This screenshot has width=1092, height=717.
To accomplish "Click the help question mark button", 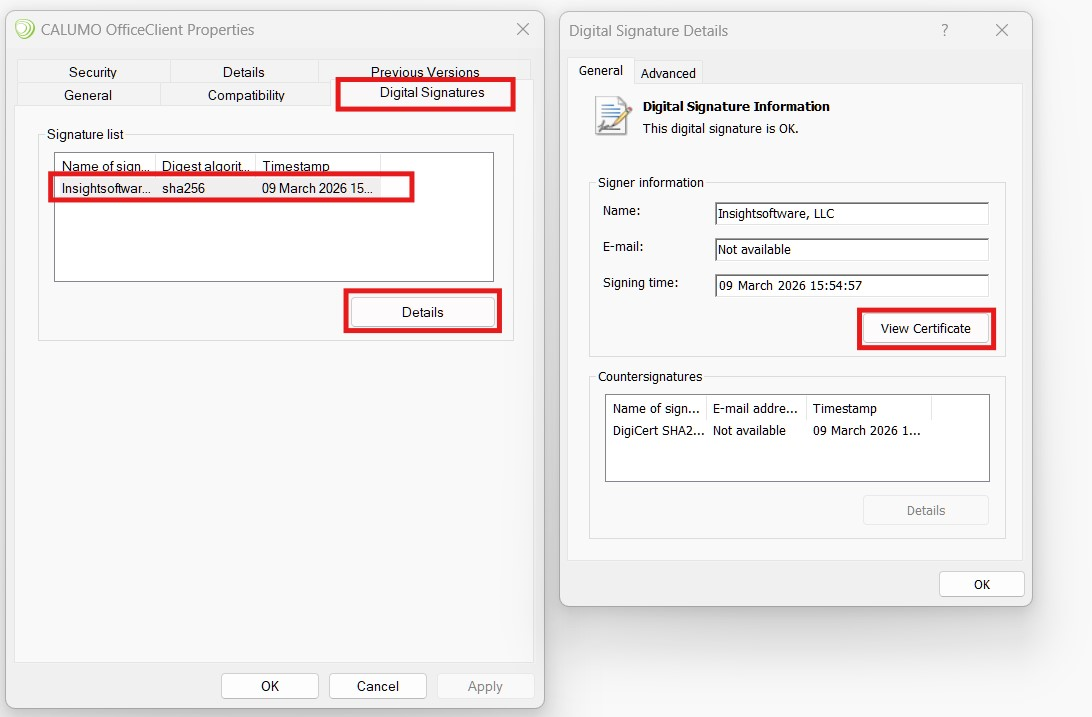I will [x=944, y=31].
